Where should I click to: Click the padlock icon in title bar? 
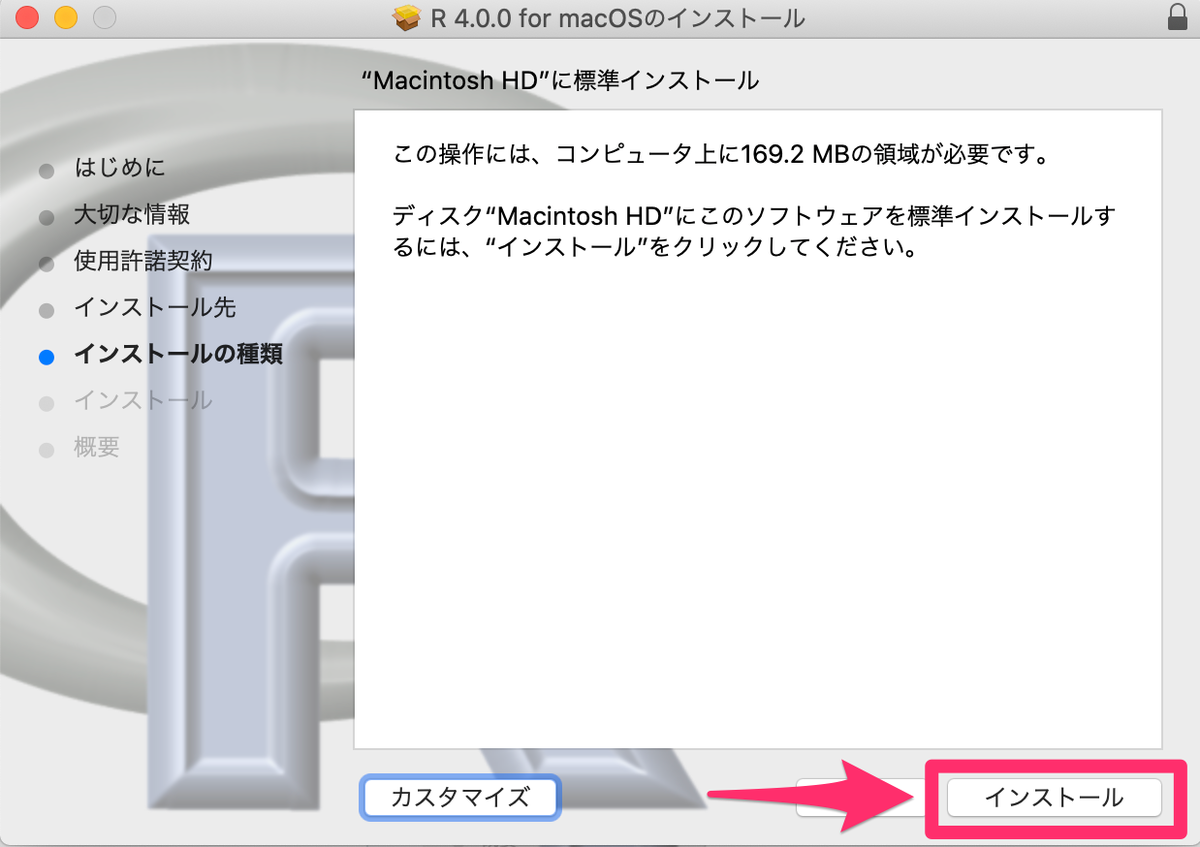[1176, 17]
